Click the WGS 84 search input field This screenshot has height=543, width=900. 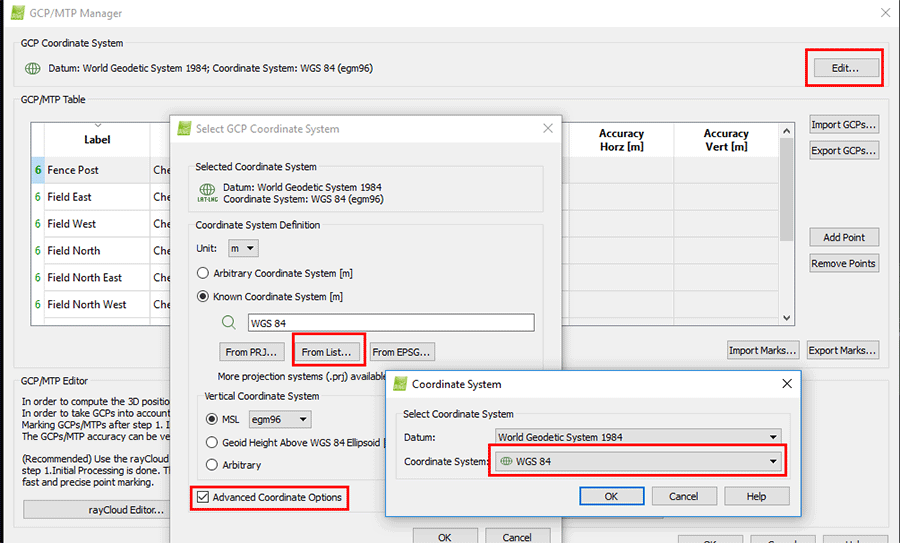[x=390, y=322]
